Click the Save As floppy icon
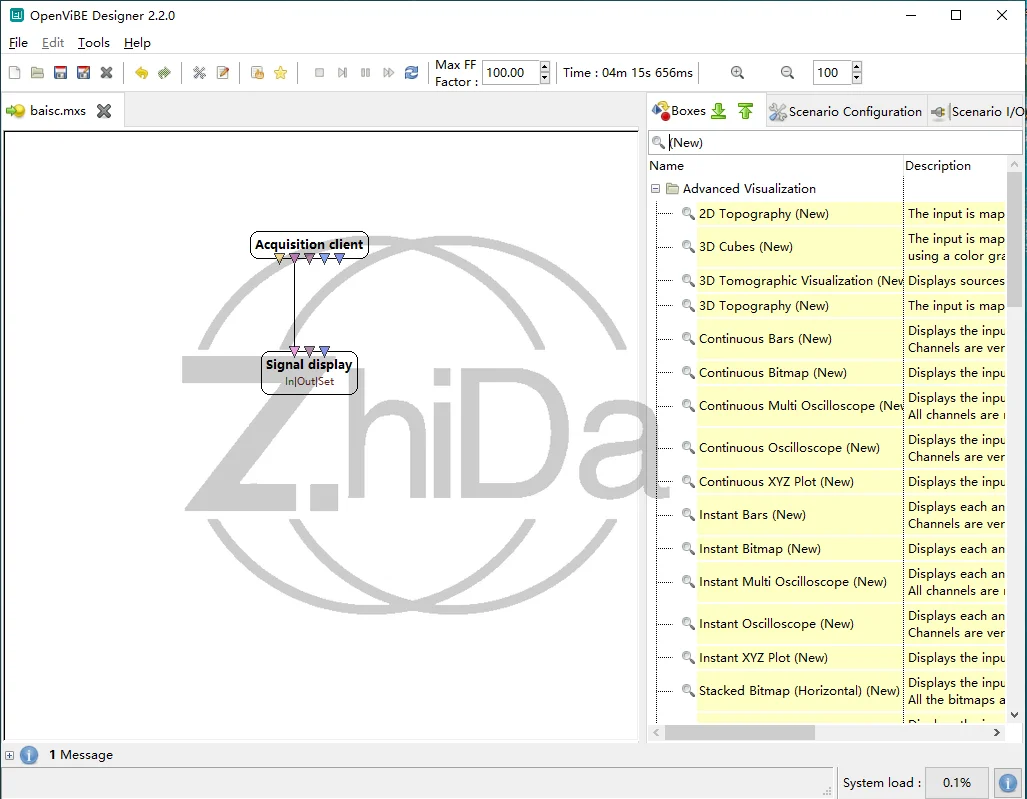 click(83, 73)
